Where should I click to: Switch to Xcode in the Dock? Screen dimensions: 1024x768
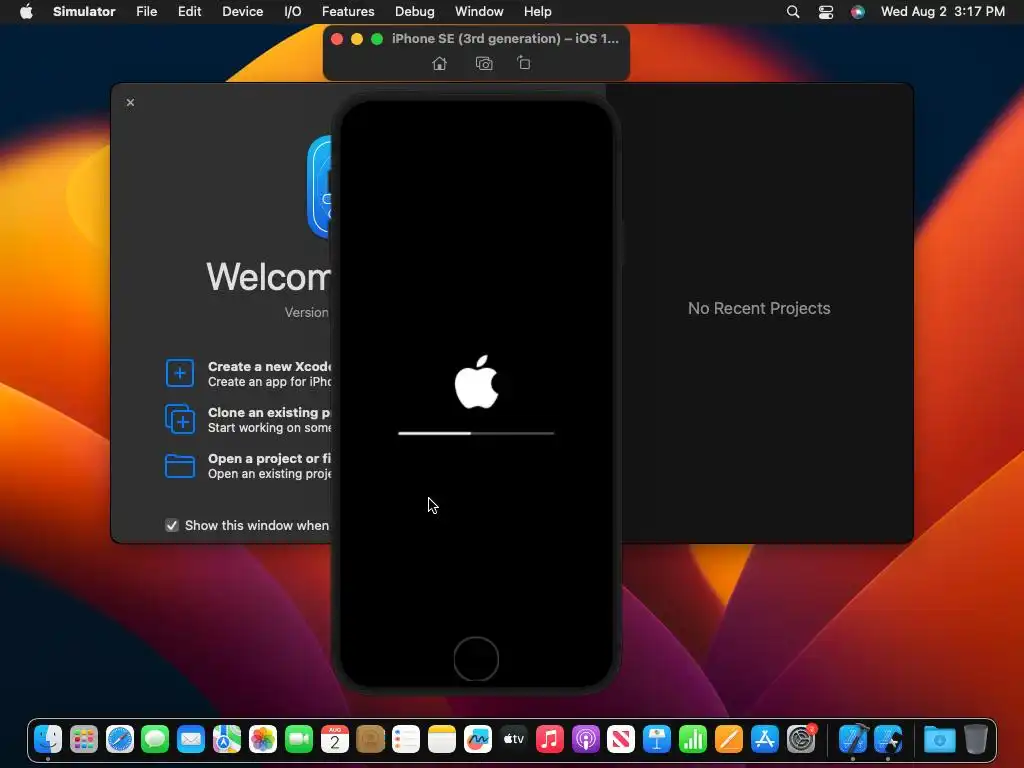click(x=853, y=739)
